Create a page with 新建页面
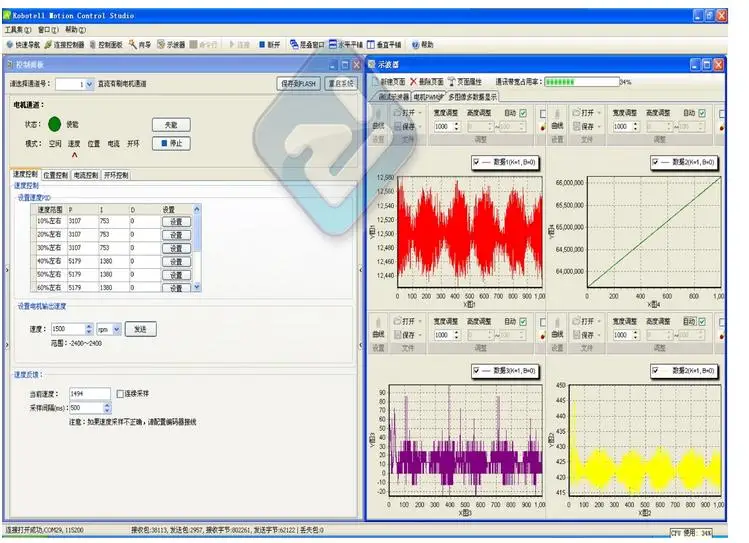Viewport: 749px width, 543px height. pyautogui.click(x=389, y=82)
